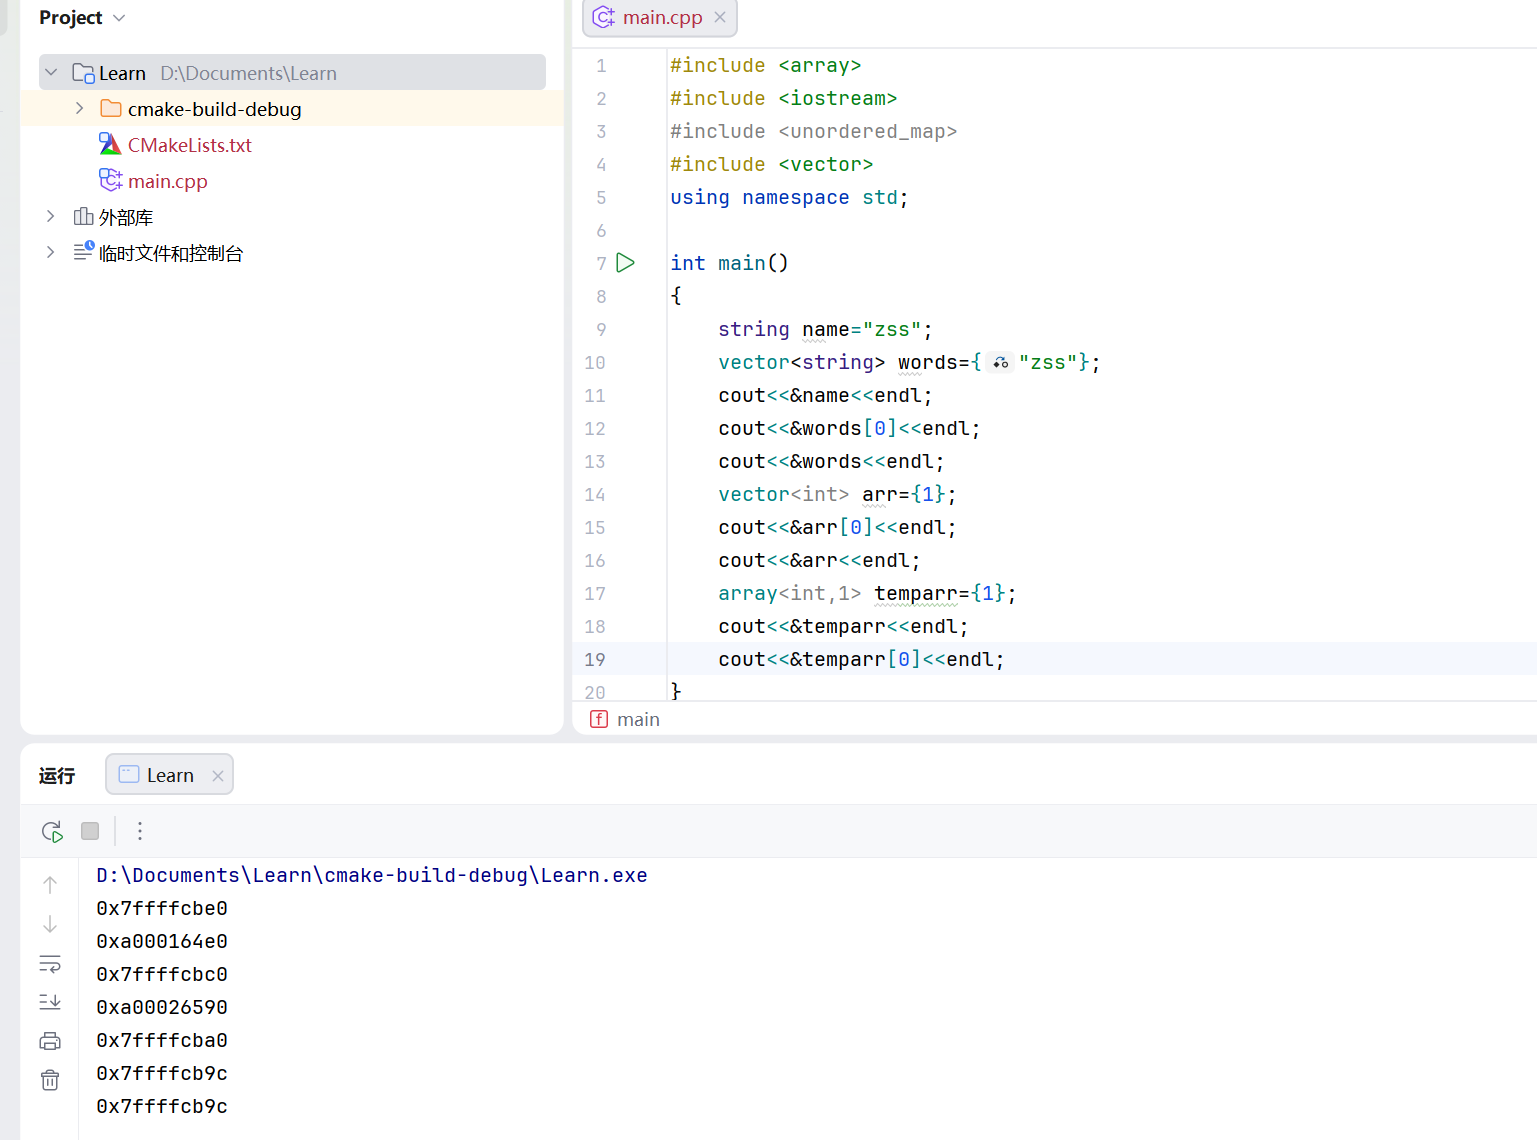
Task: Toggle soft-wrap in console output
Action: coord(50,964)
